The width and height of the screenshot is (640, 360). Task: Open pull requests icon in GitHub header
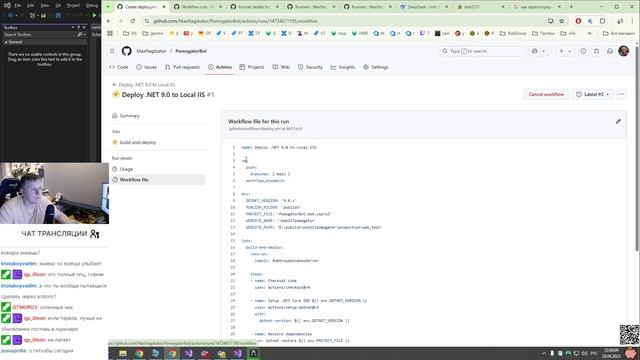click(x=596, y=51)
